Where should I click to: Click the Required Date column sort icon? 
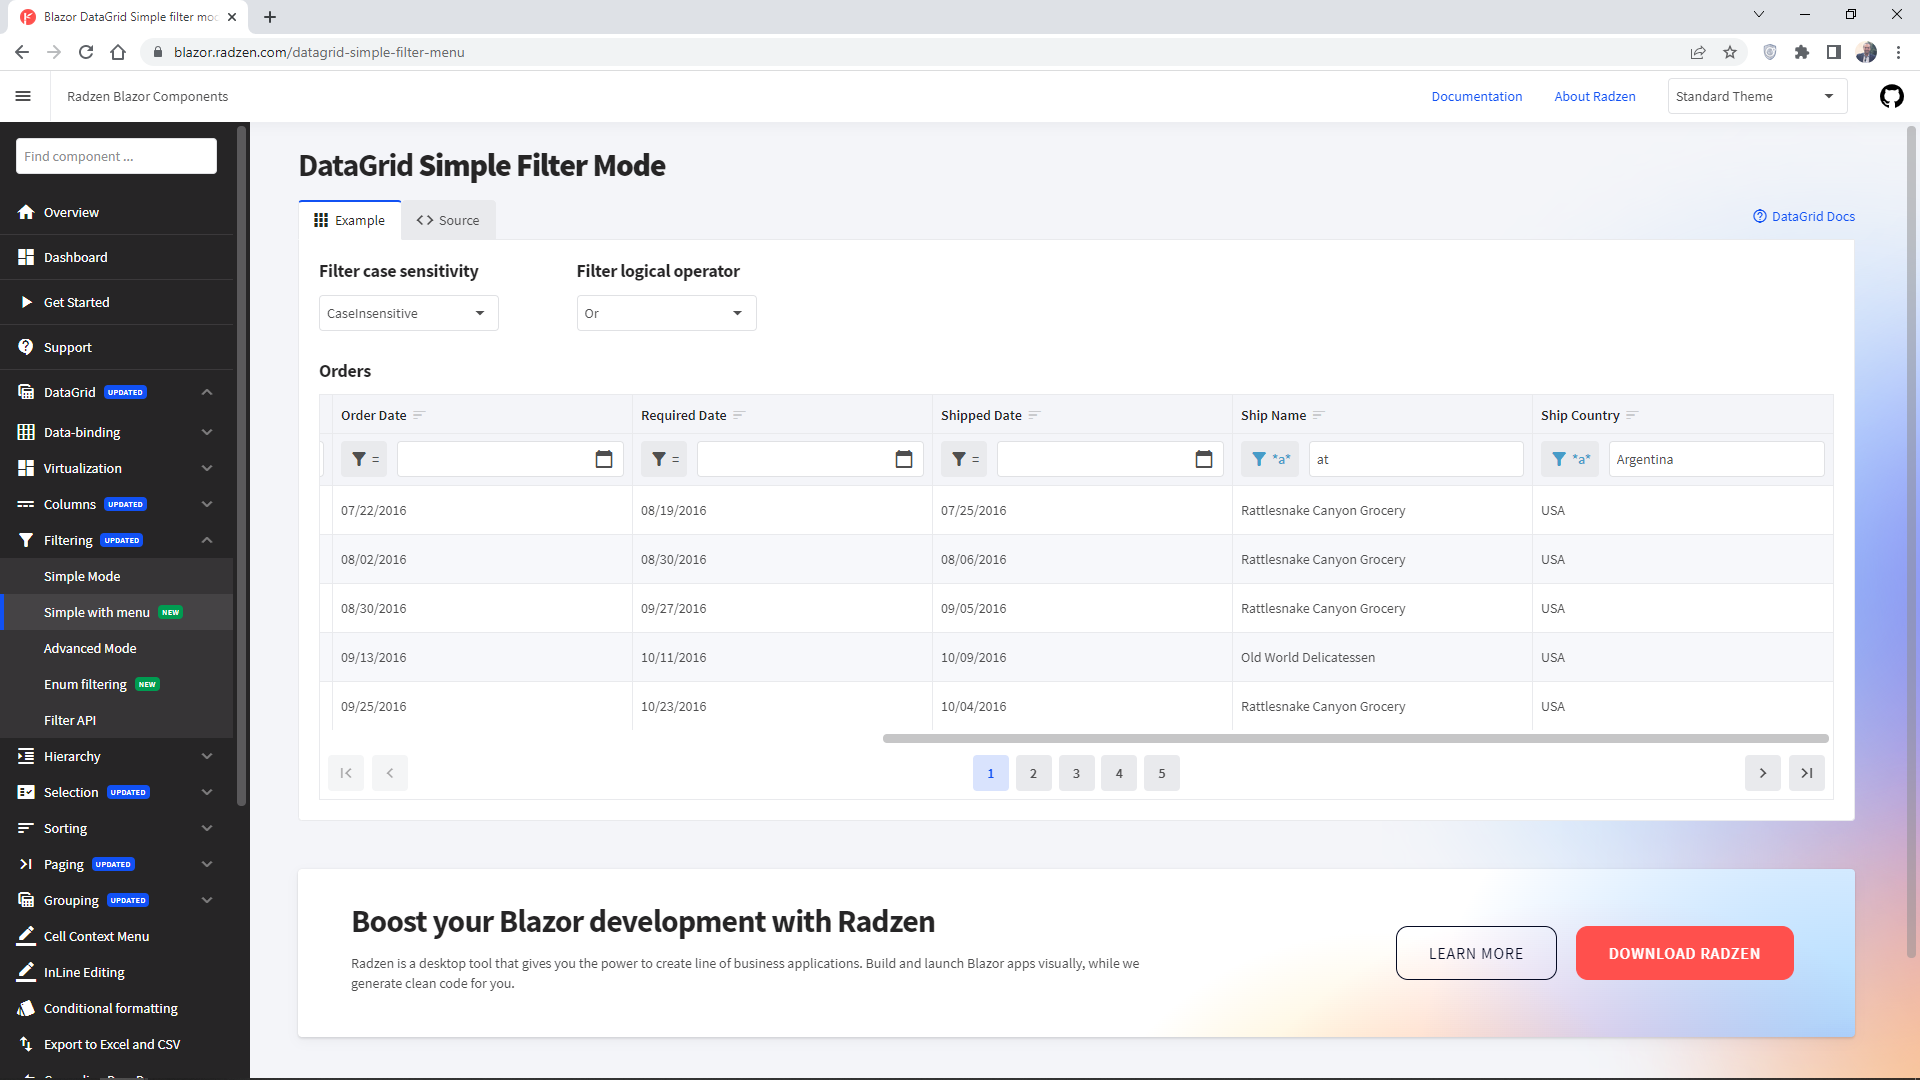pyautogui.click(x=739, y=415)
